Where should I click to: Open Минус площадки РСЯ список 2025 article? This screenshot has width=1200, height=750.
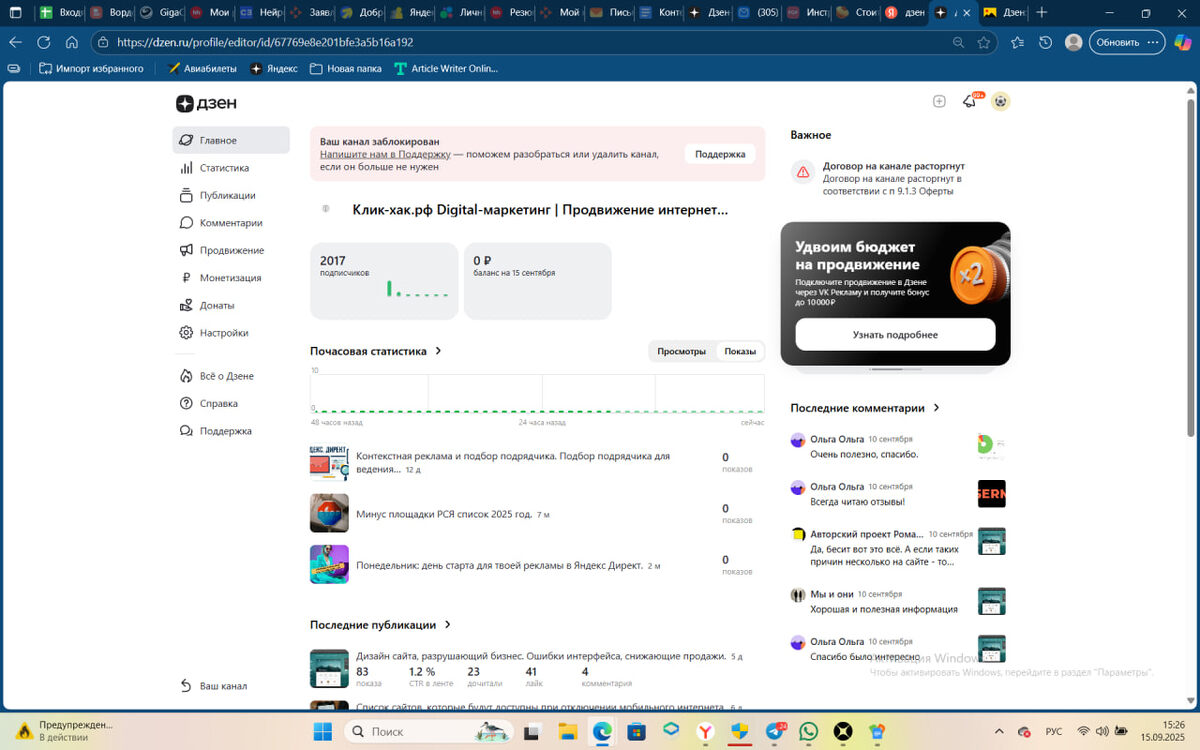pos(444,514)
